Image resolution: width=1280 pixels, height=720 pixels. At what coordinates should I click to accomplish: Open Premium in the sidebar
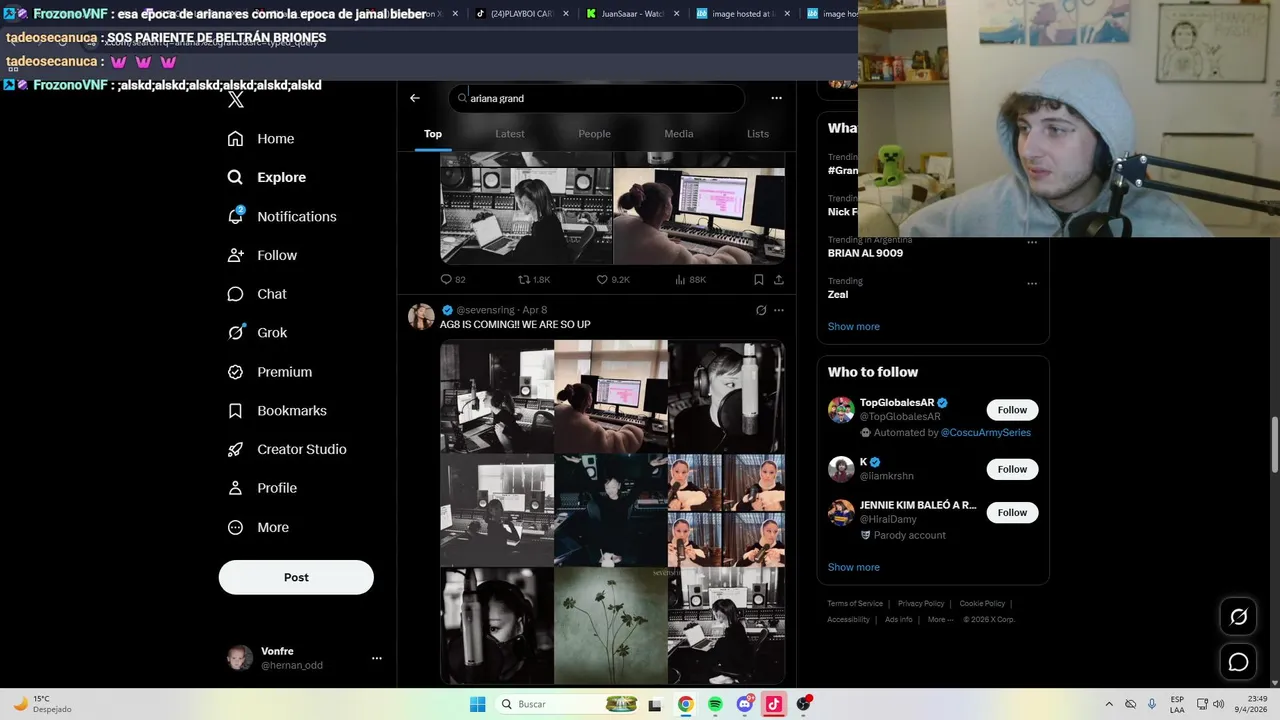tap(270, 372)
